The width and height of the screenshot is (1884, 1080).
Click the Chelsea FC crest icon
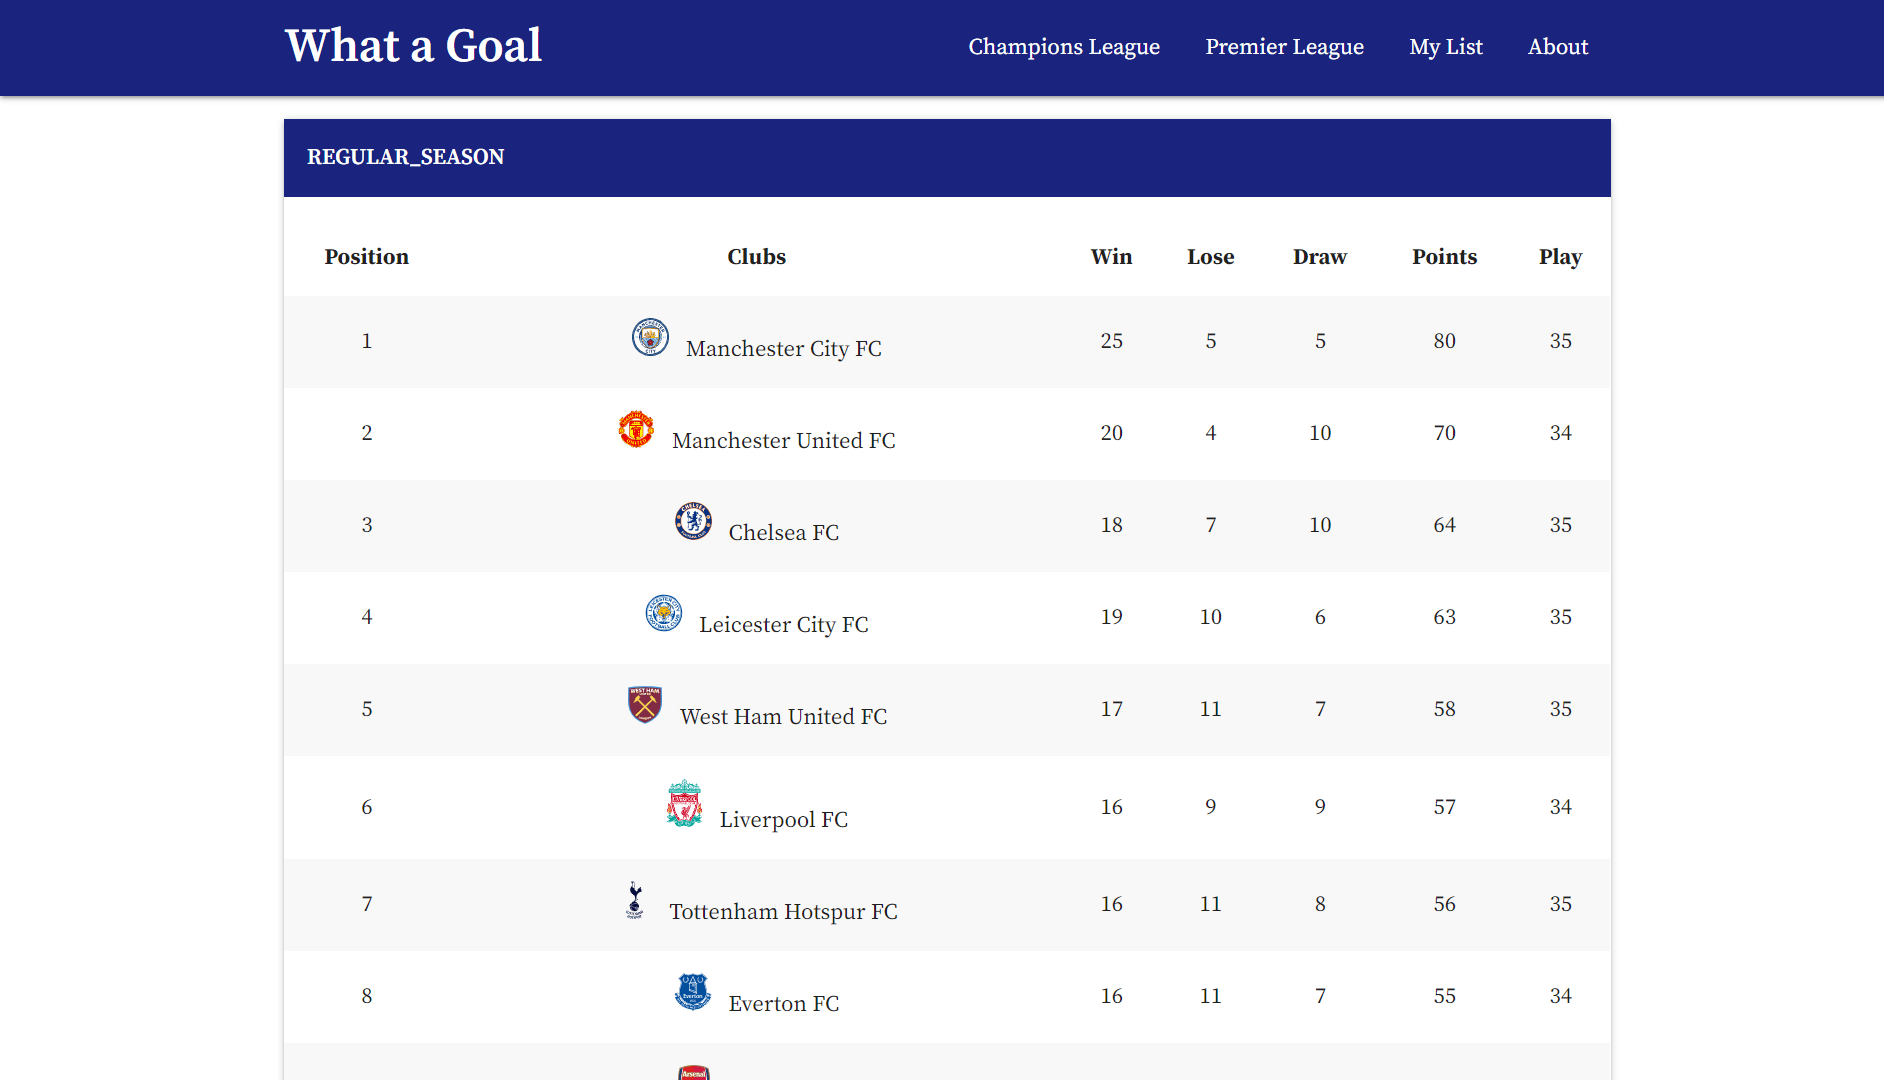point(693,521)
